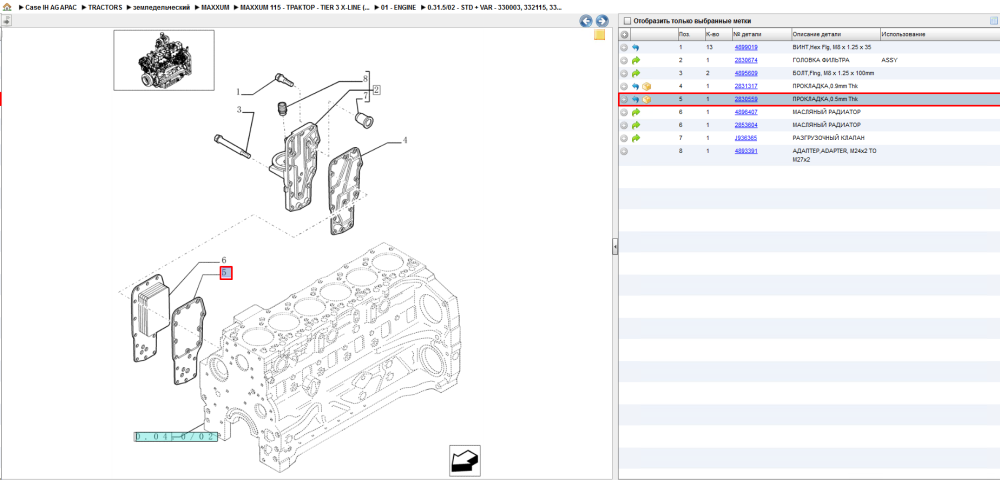
Task: Click the 'К-во' column header
Action: point(717,34)
